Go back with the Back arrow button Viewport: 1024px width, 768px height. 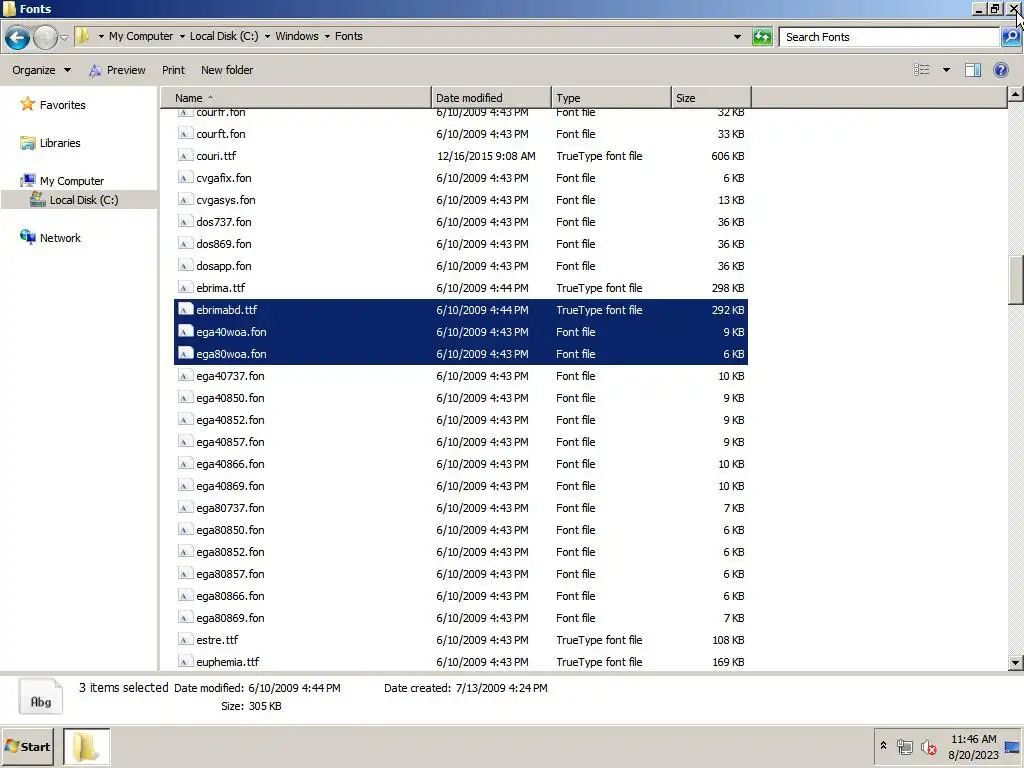click(18, 38)
